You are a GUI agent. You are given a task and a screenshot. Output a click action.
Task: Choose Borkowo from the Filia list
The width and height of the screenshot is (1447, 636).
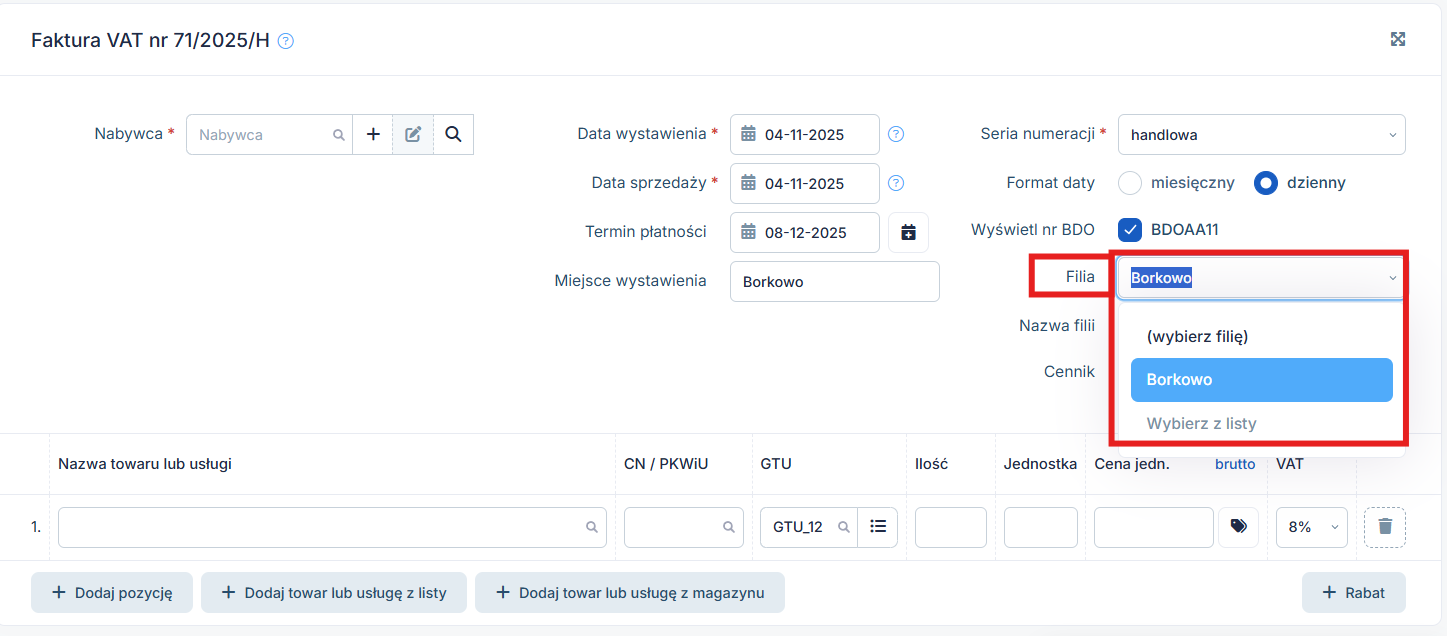(x=1261, y=380)
